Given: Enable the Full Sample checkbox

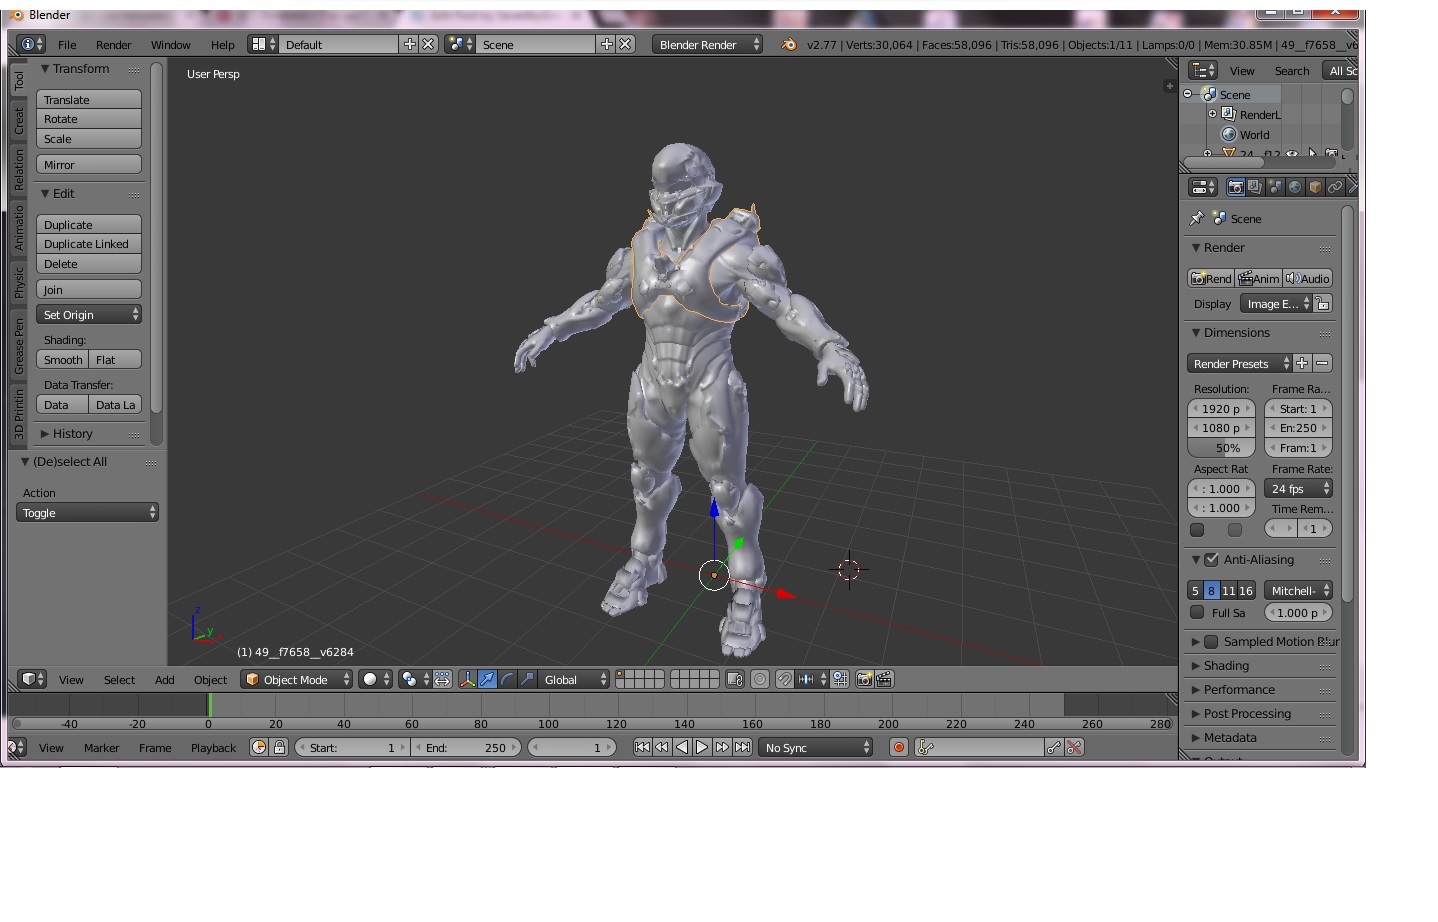Looking at the screenshot, I should 1197,612.
